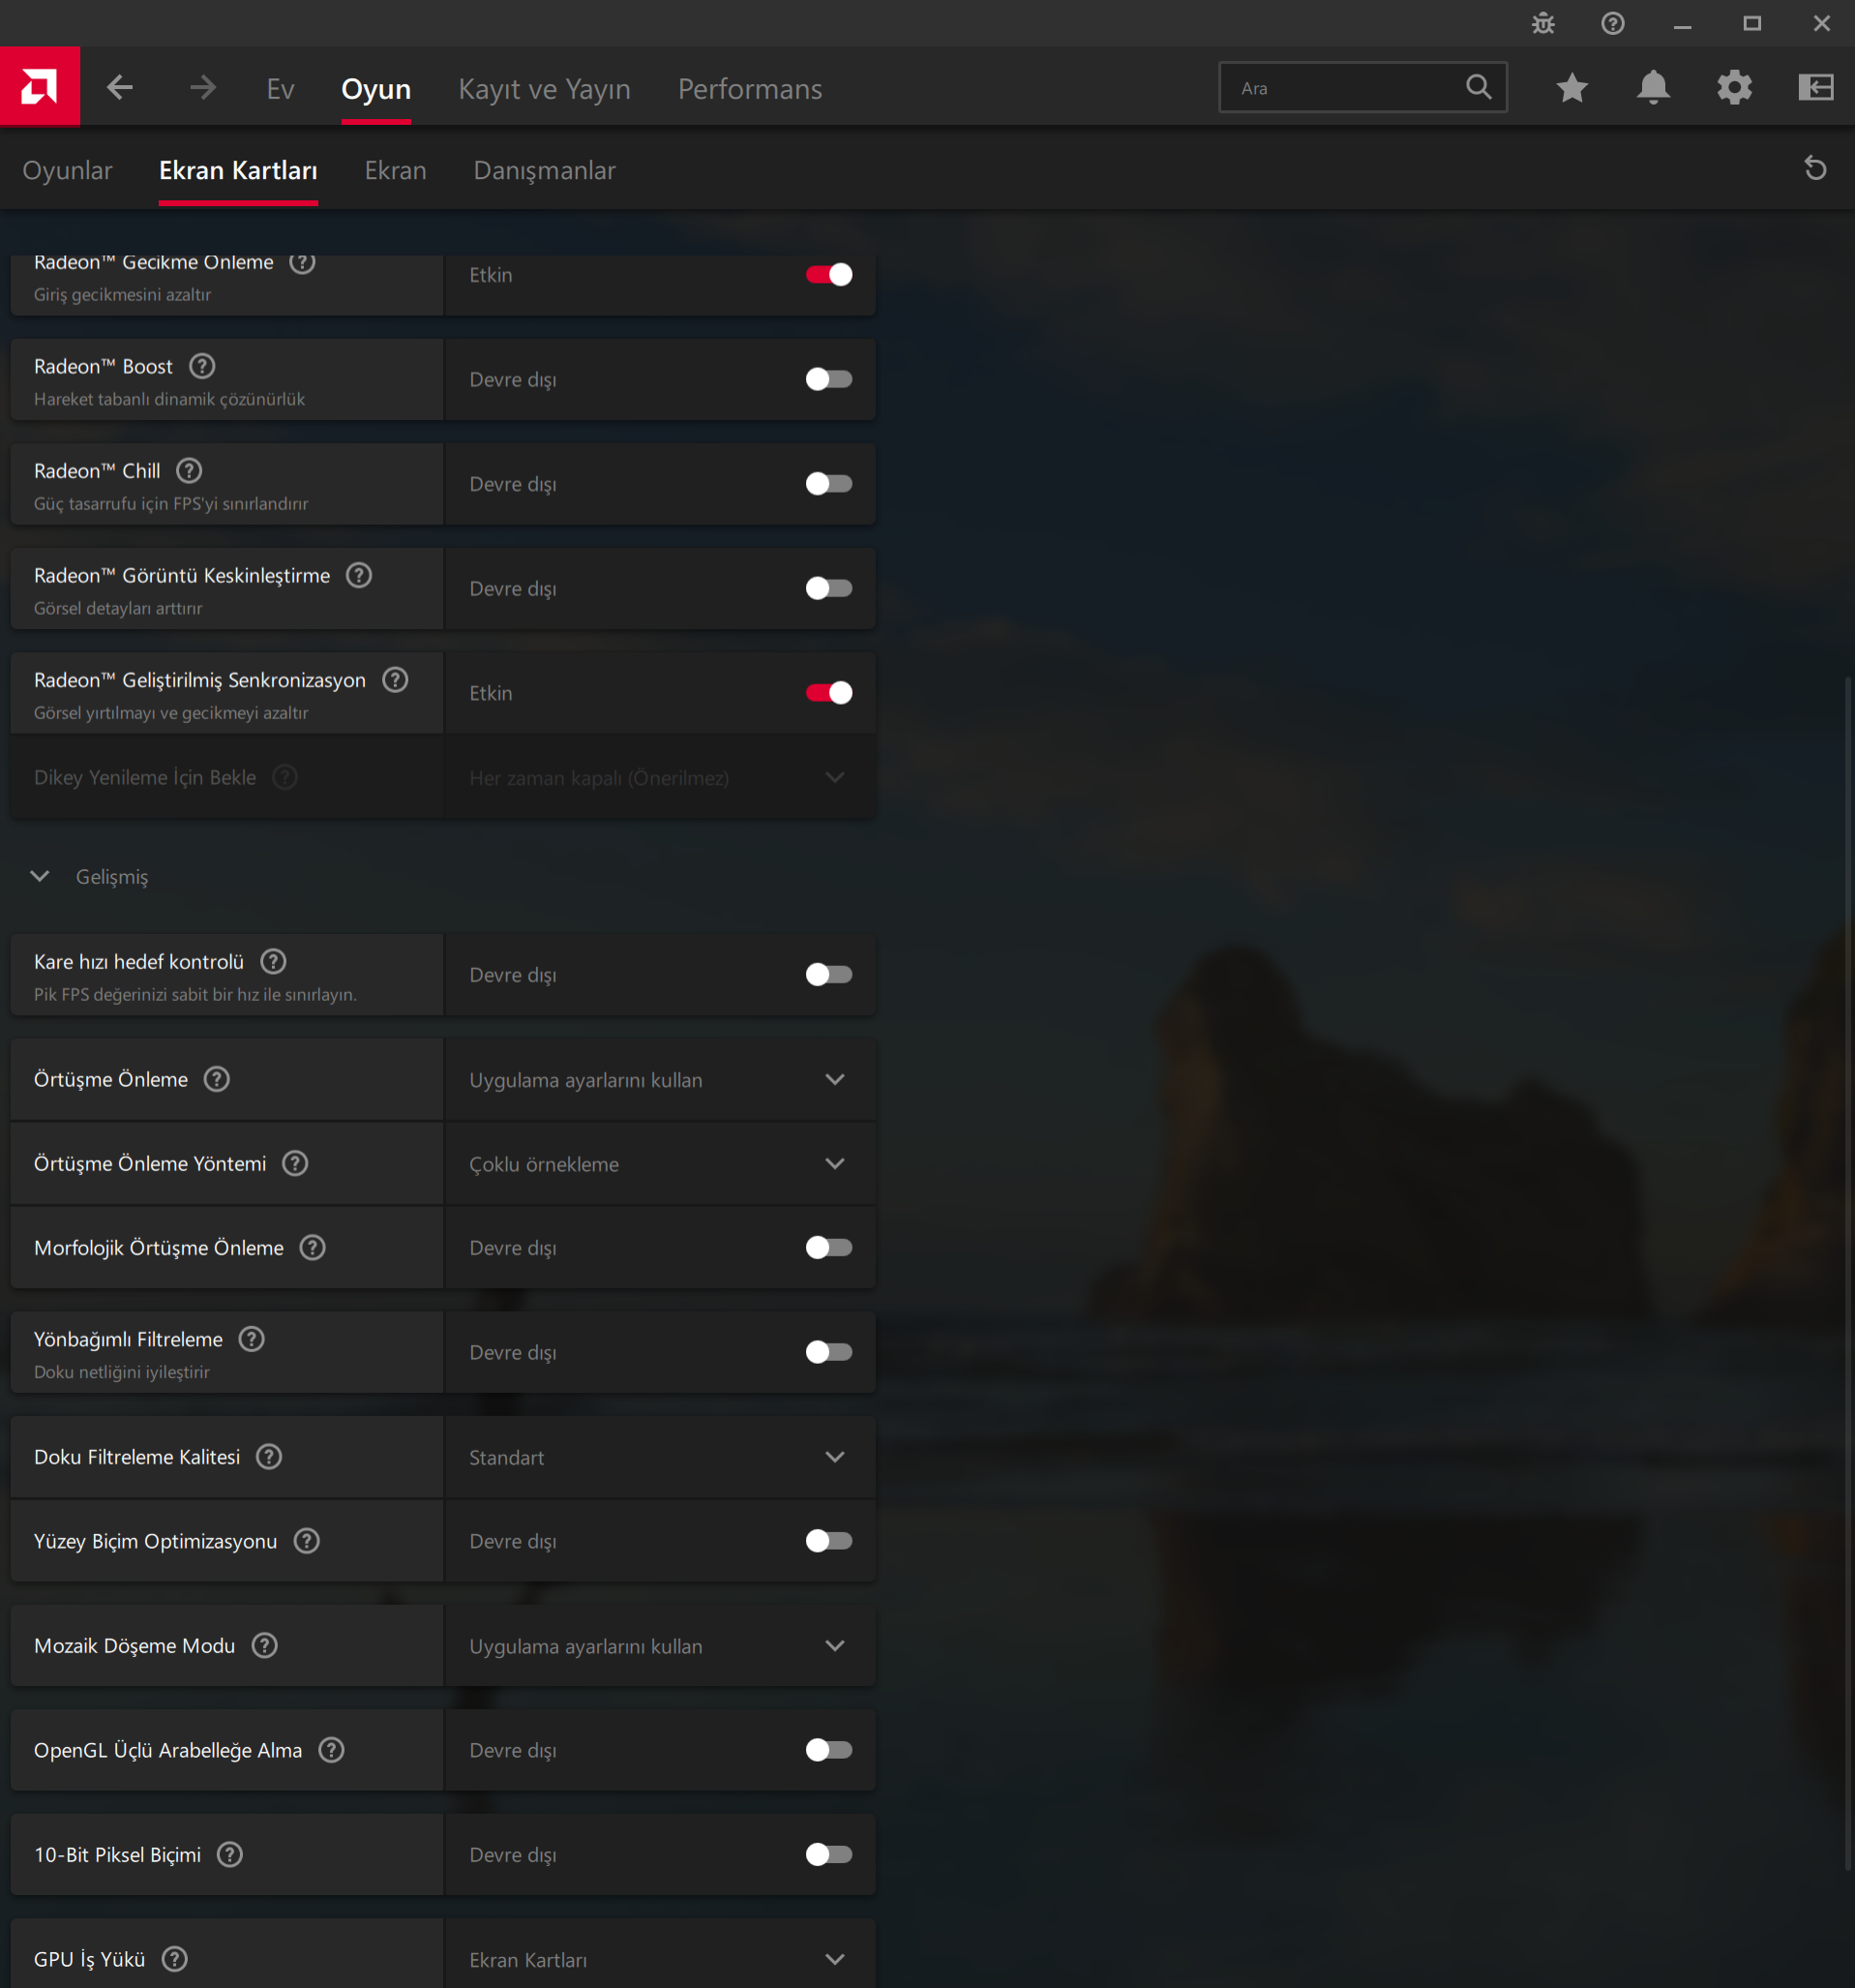1855x1988 pixels.
Task: Toggle the sidebar panel icon
Action: 1816,88
